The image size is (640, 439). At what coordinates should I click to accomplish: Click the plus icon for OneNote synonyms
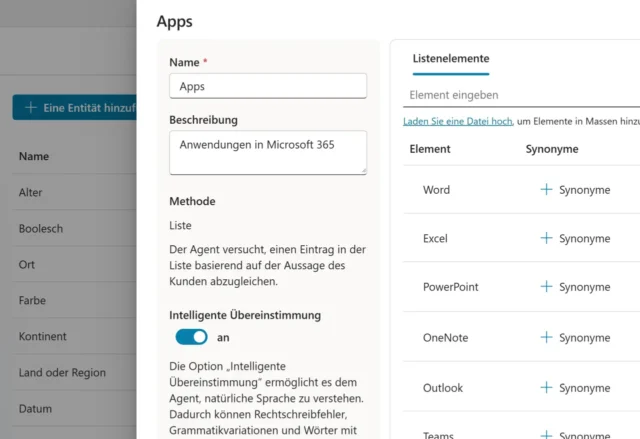[x=546, y=338]
